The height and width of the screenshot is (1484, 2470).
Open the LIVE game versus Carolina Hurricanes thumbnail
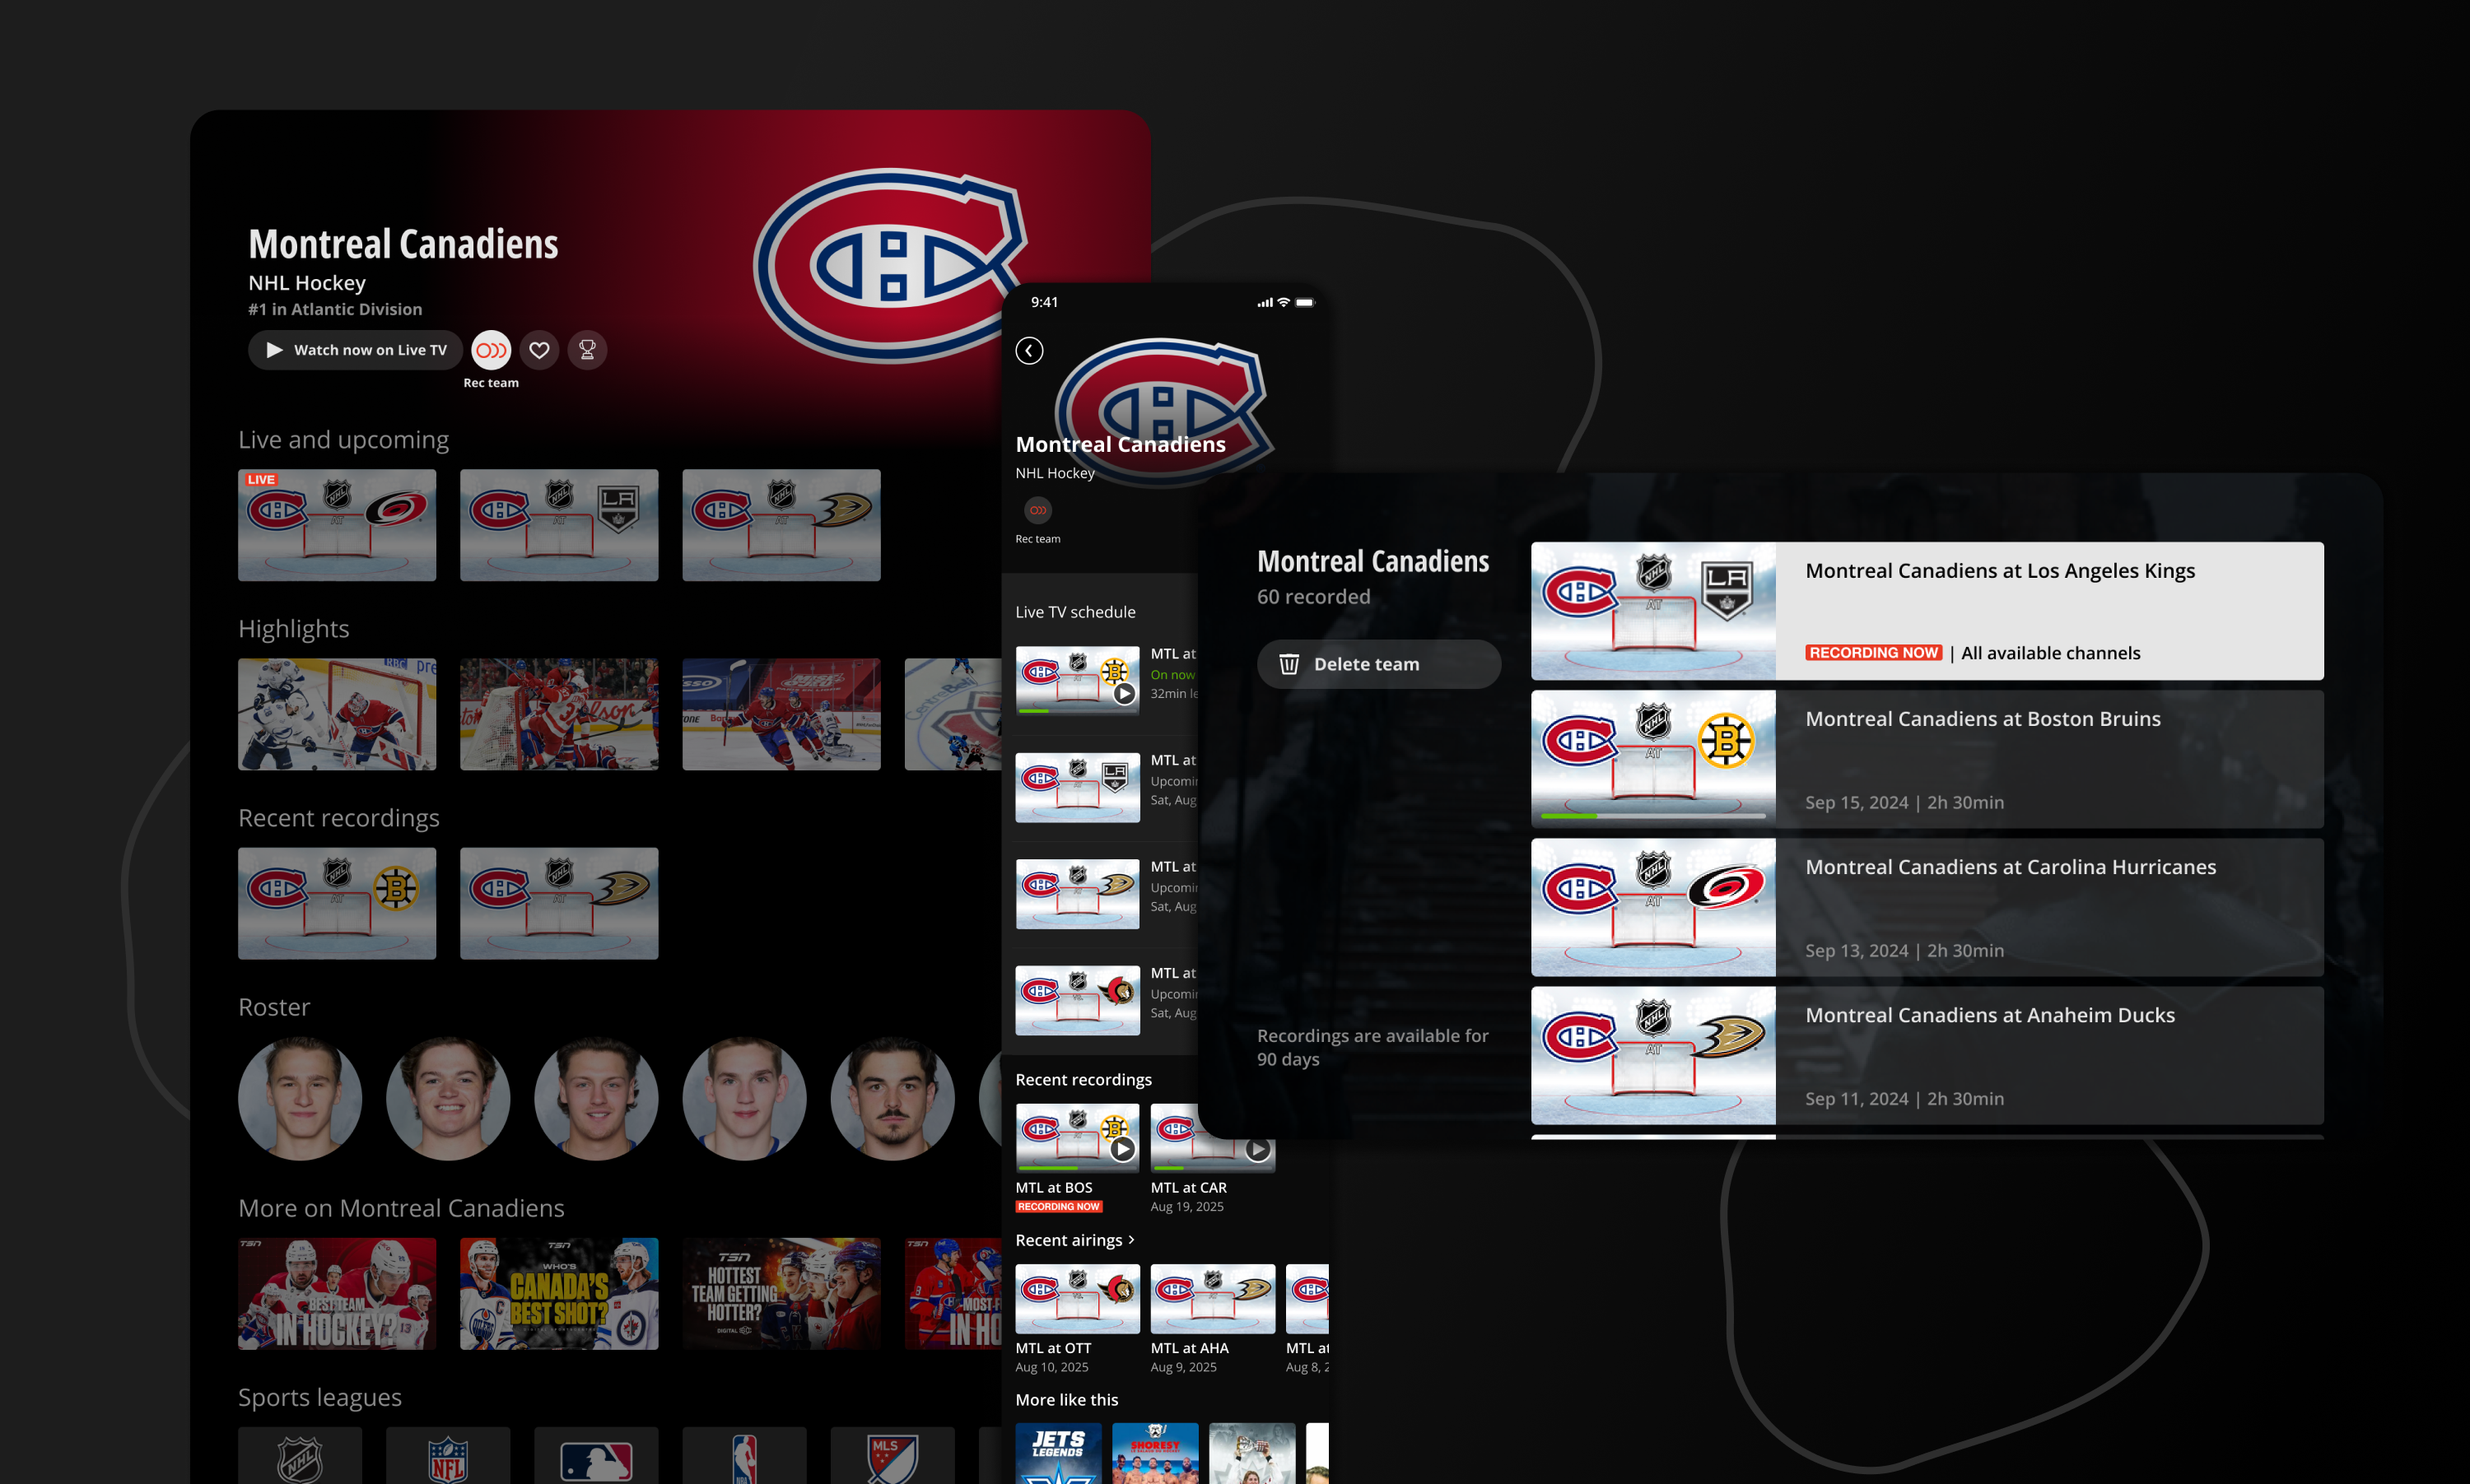337,525
